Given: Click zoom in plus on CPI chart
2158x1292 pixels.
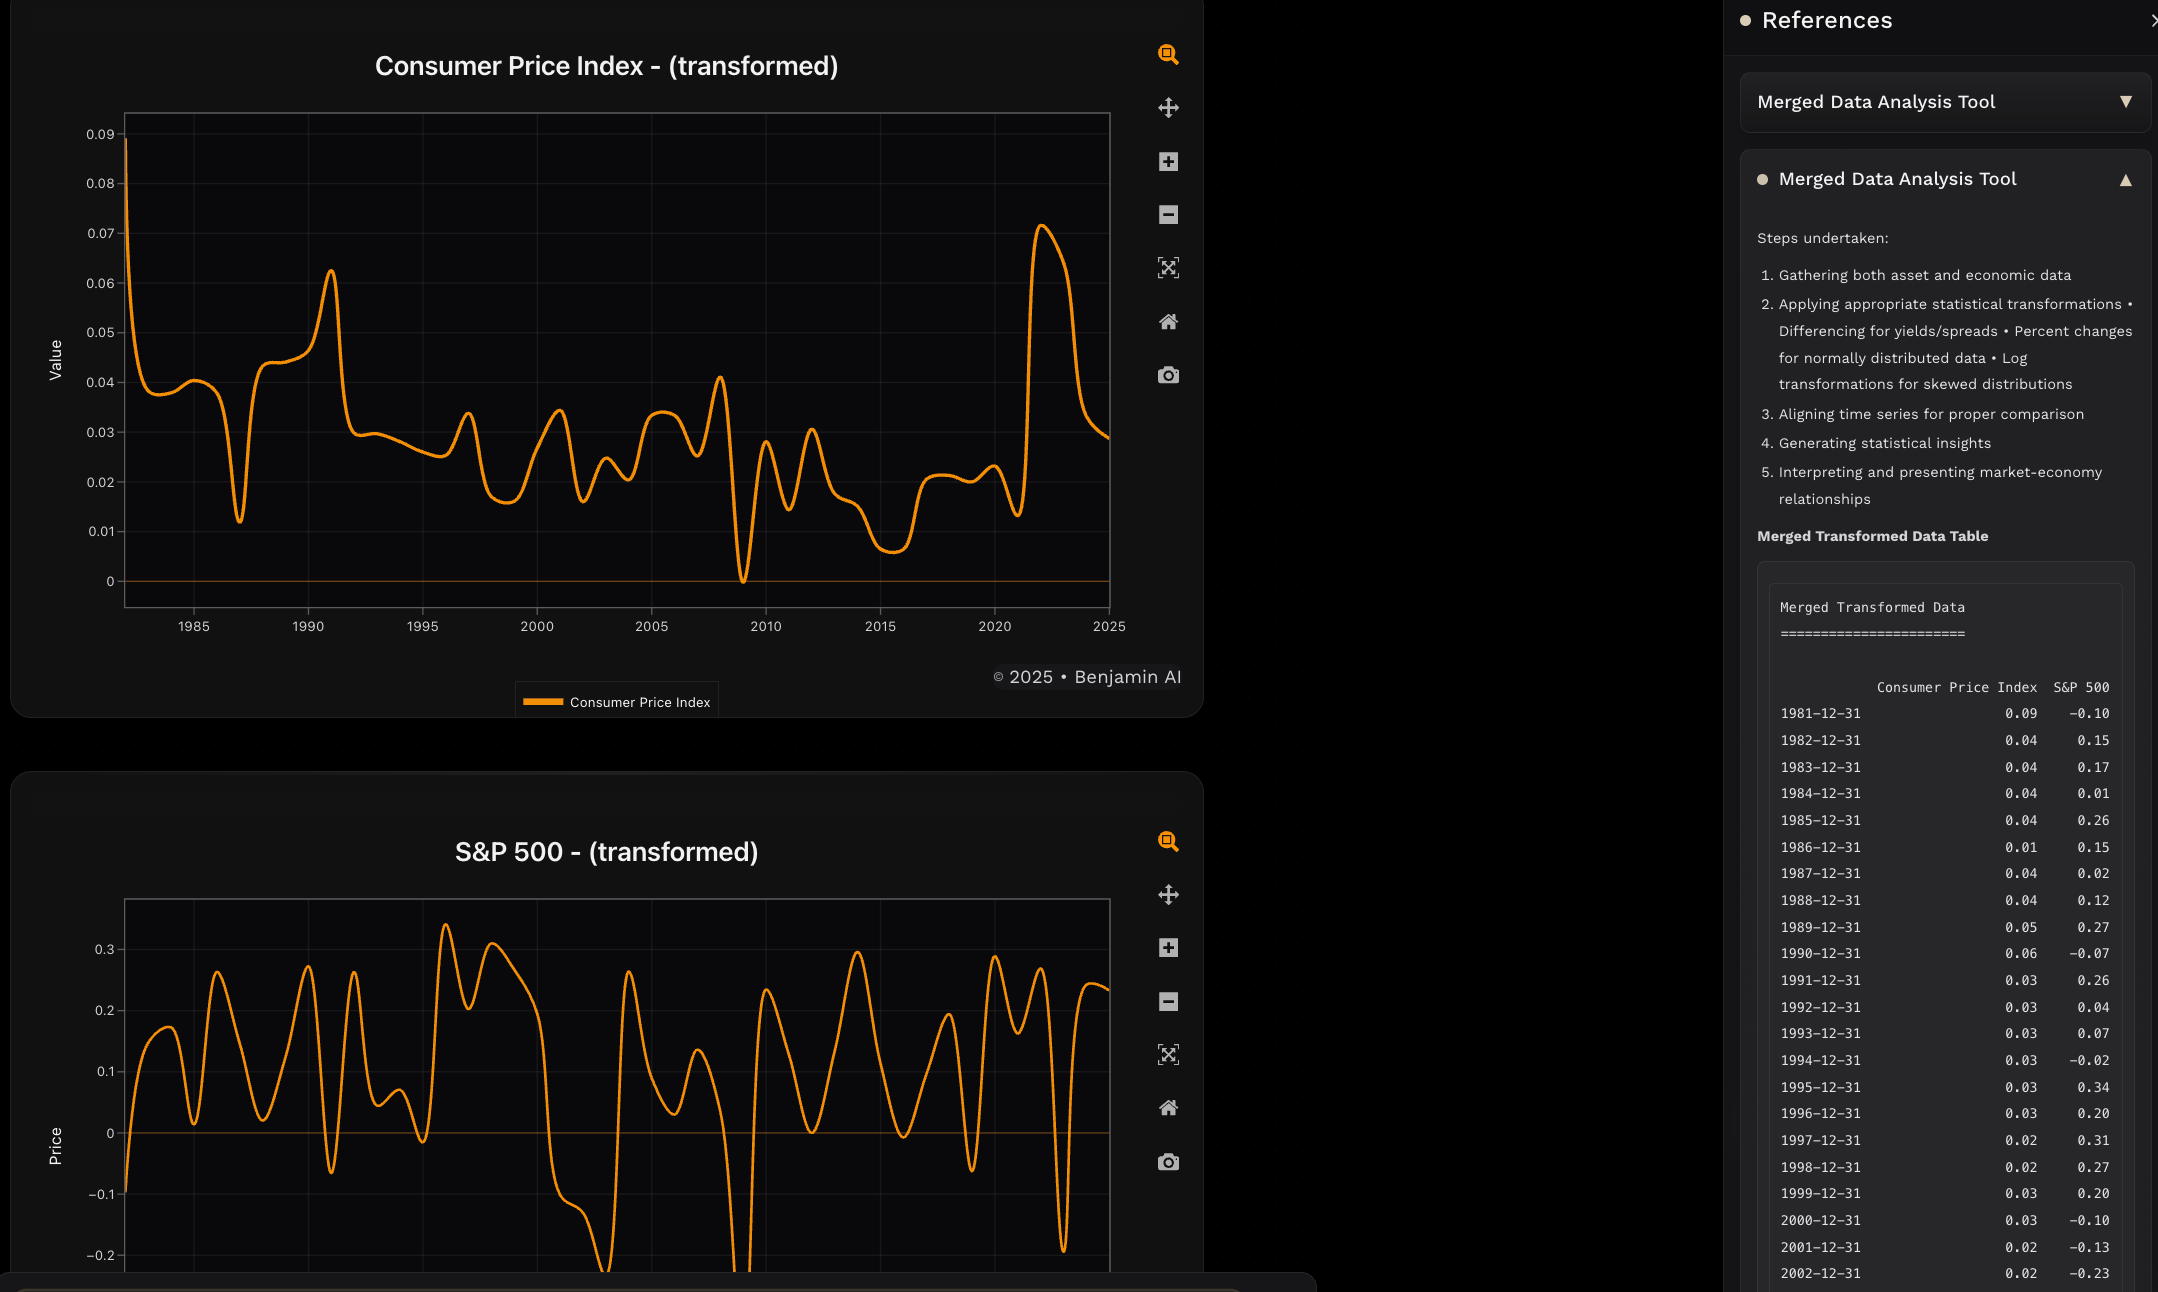Looking at the screenshot, I should pos(1168,162).
